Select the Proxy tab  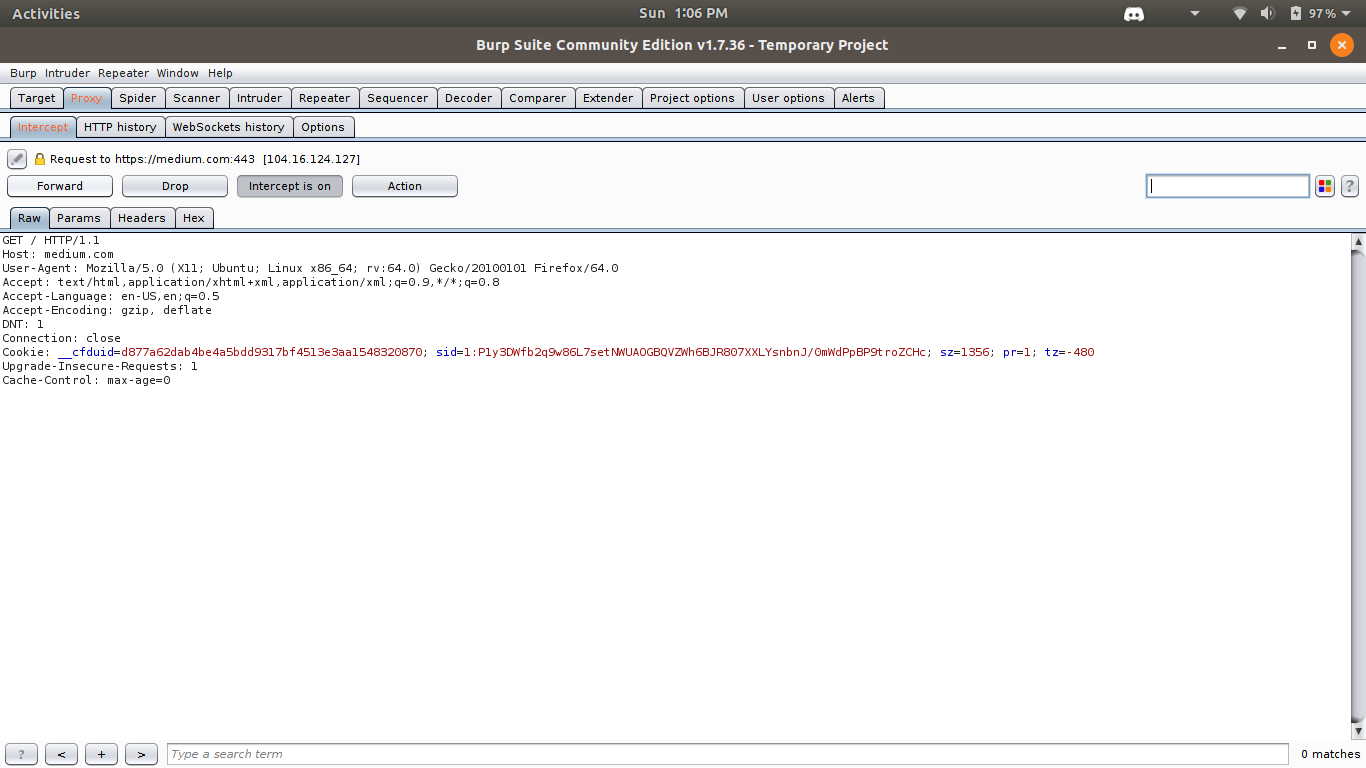click(87, 98)
